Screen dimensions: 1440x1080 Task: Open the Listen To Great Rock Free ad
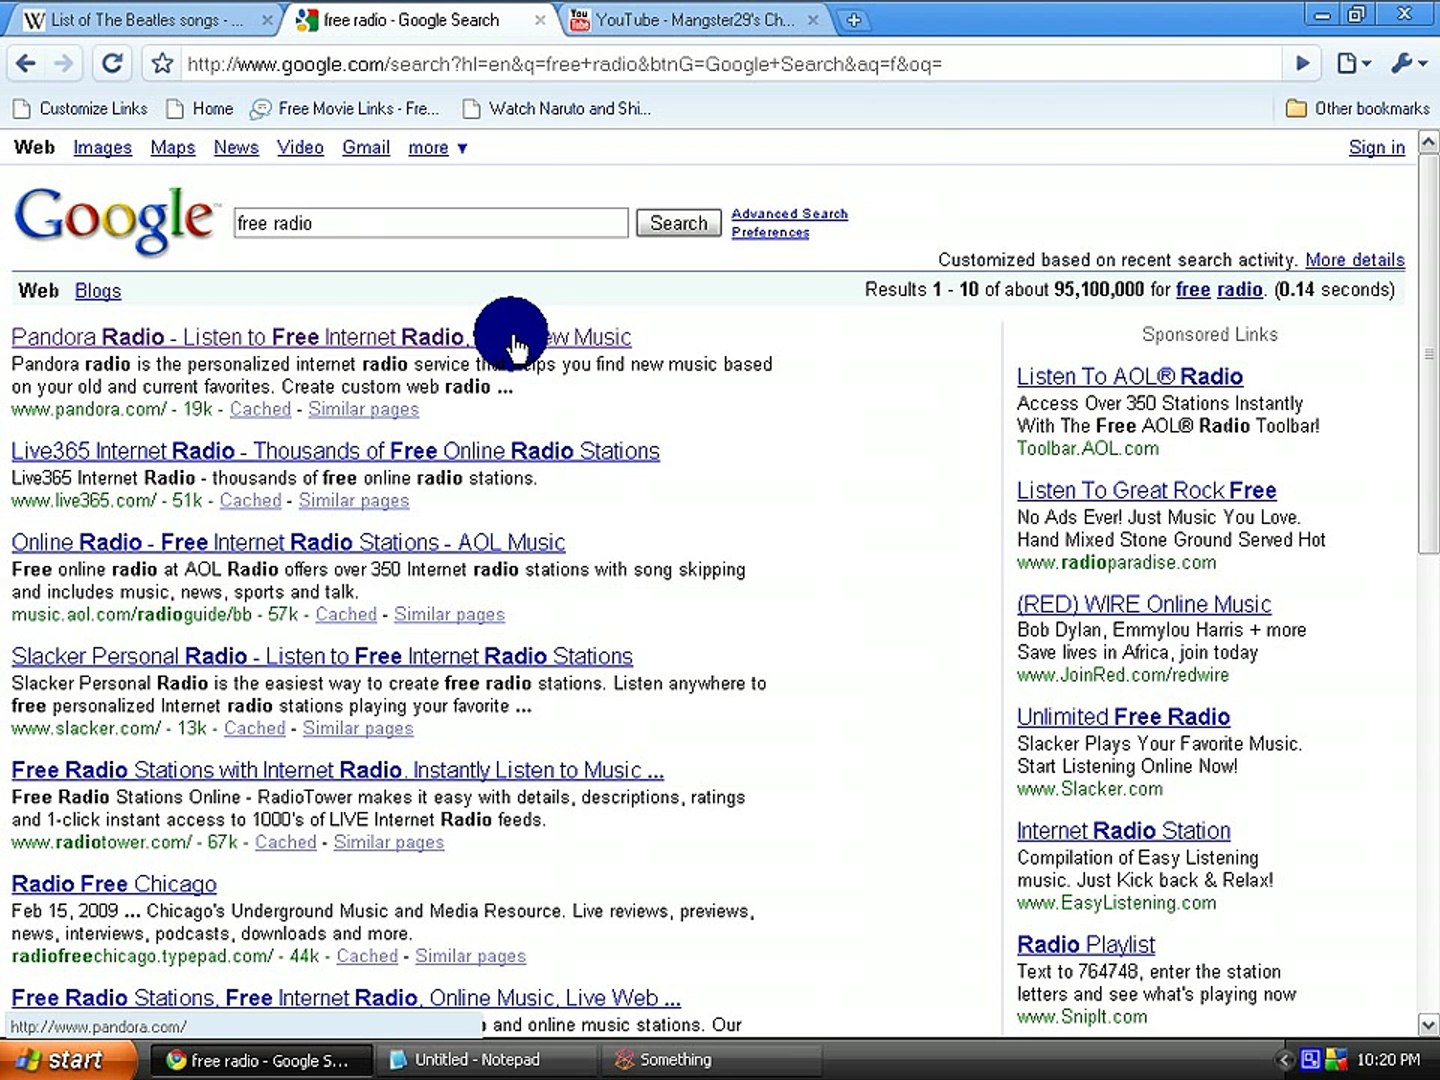tap(1147, 491)
